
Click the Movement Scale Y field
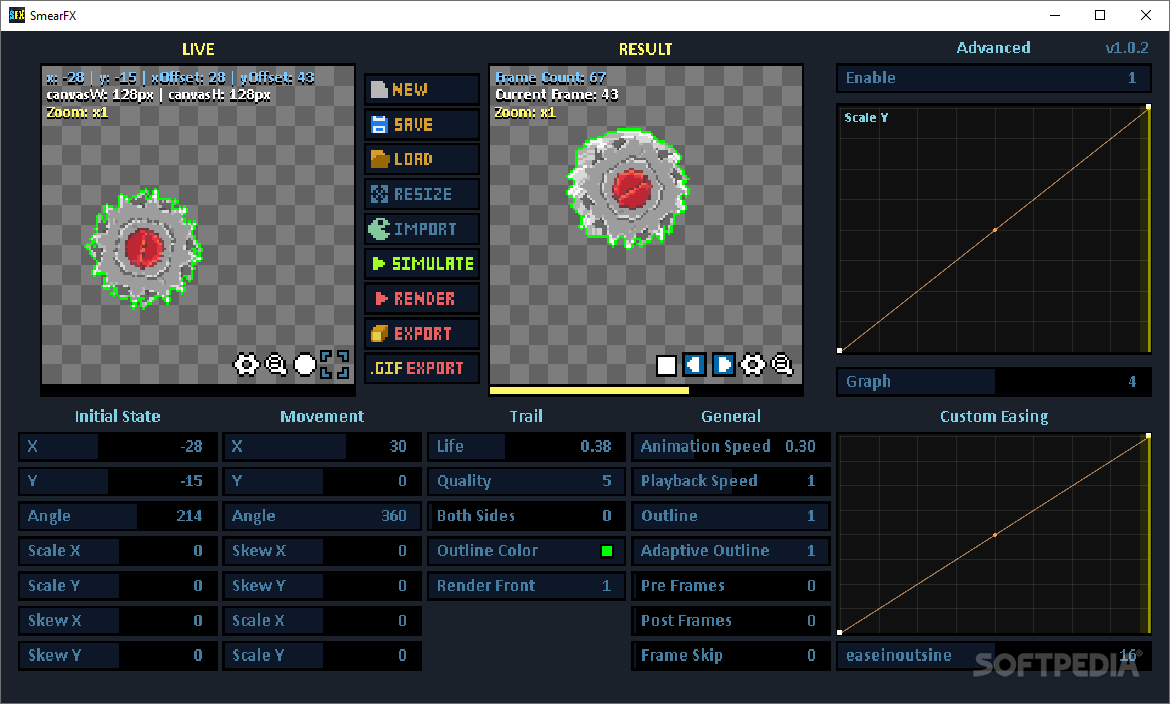point(322,655)
